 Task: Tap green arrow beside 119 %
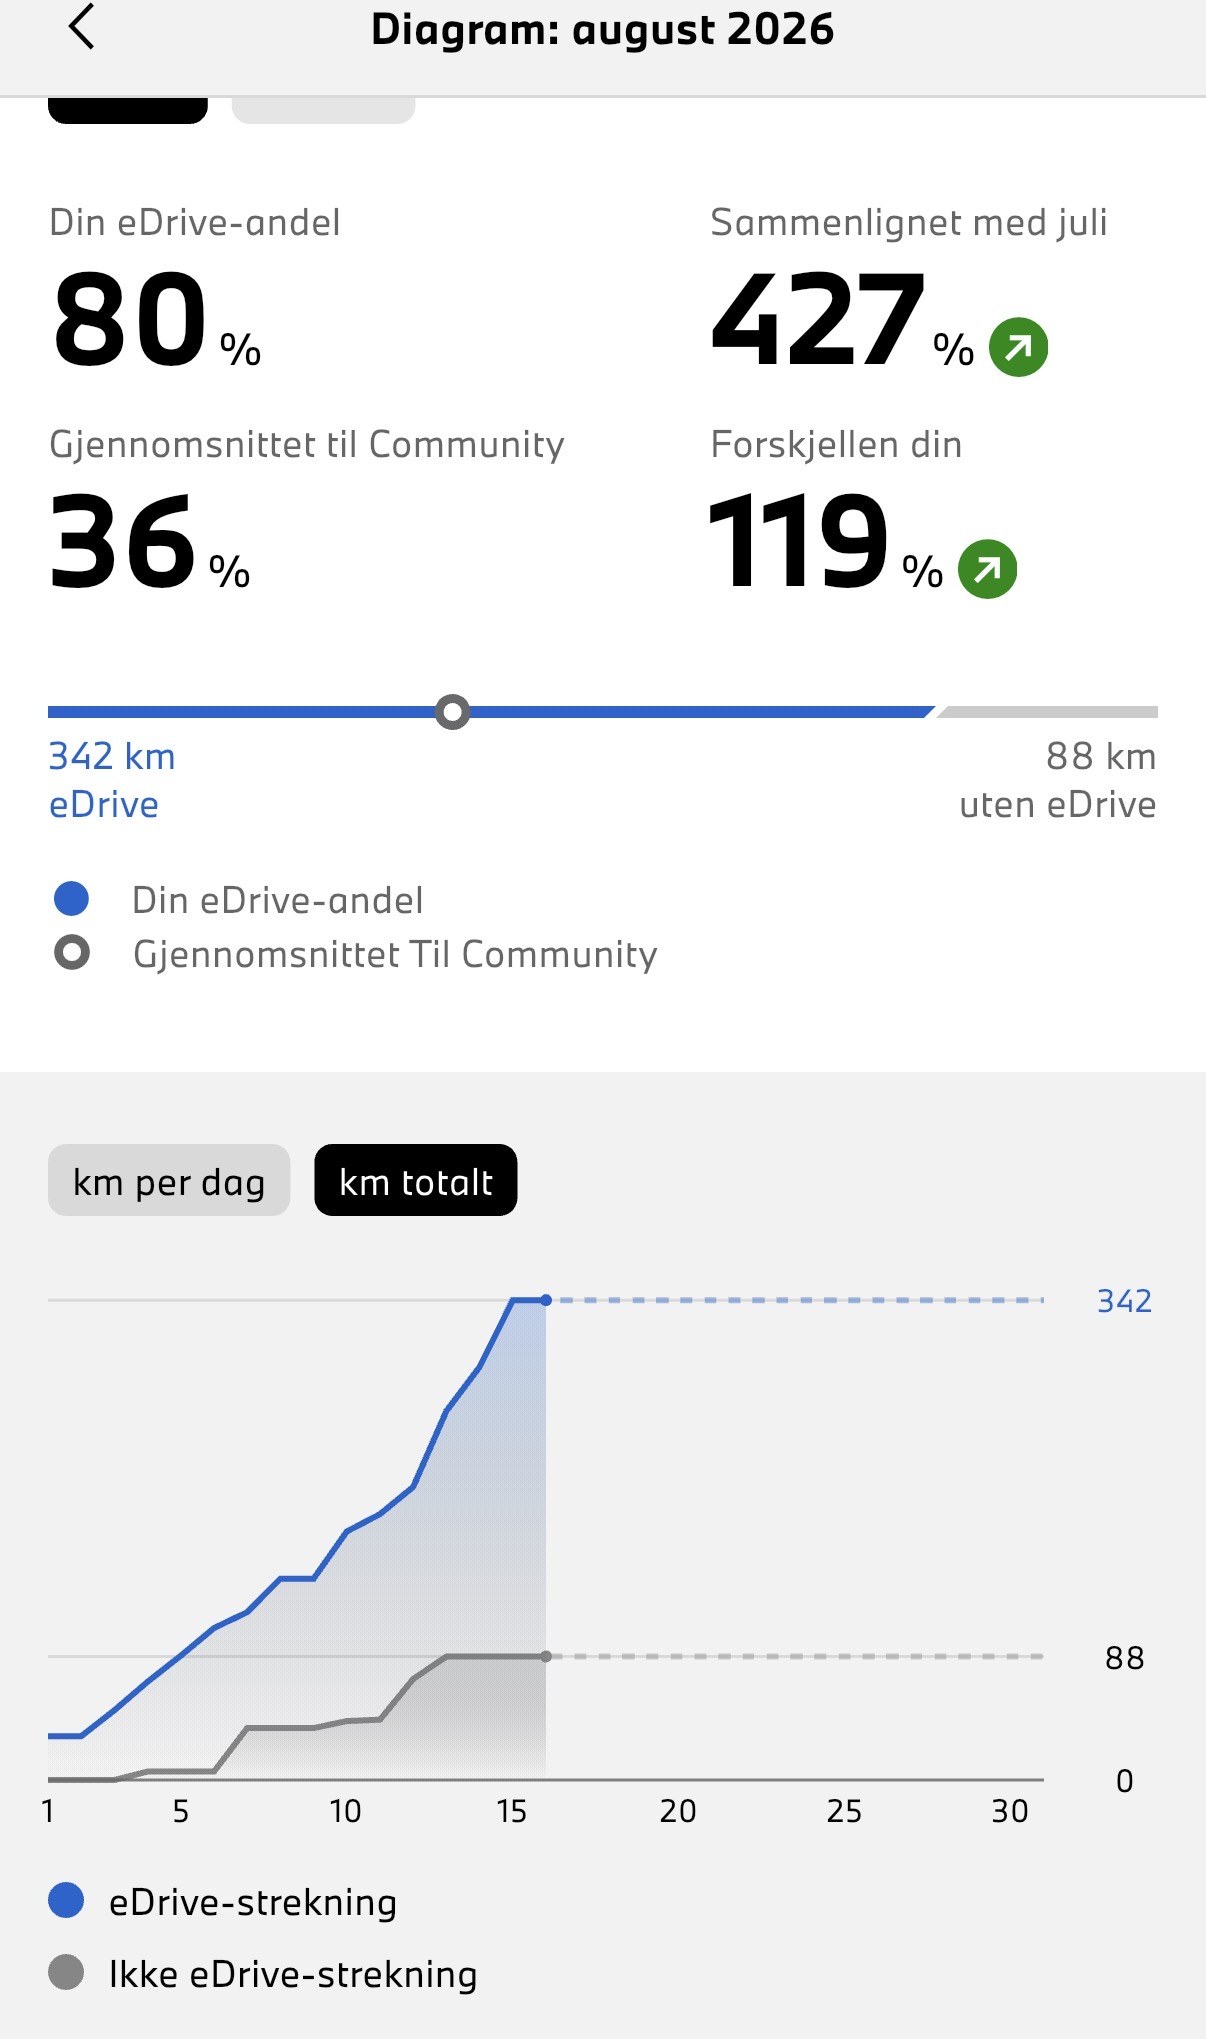(987, 569)
